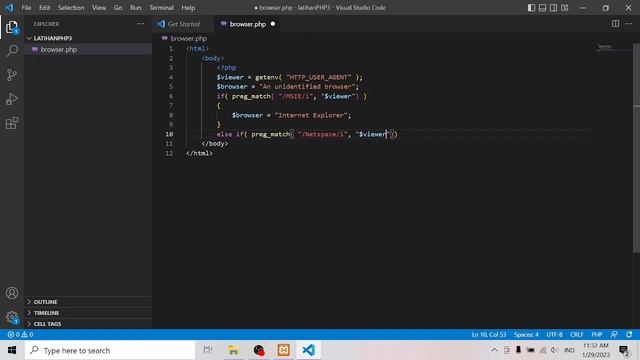This screenshot has height=360, width=640.
Task: Expand the Timeline section
Action: tap(88, 313)
